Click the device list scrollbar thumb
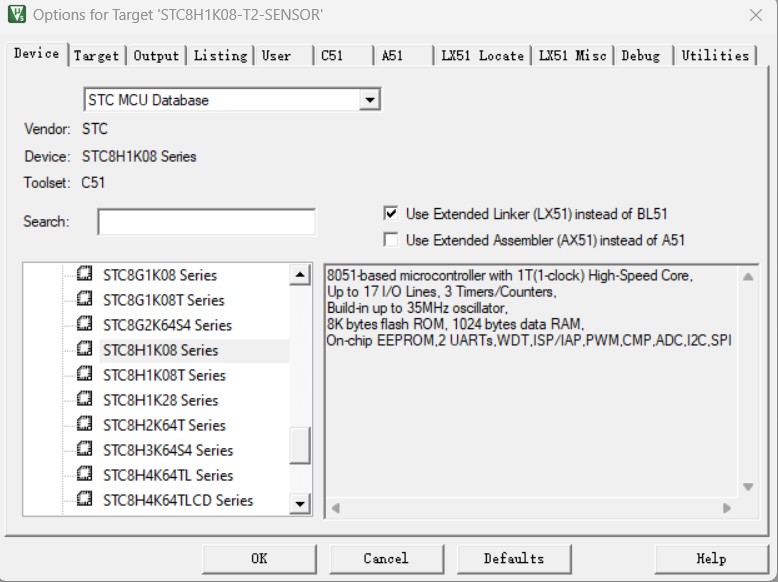 click(x=300, y=445)
